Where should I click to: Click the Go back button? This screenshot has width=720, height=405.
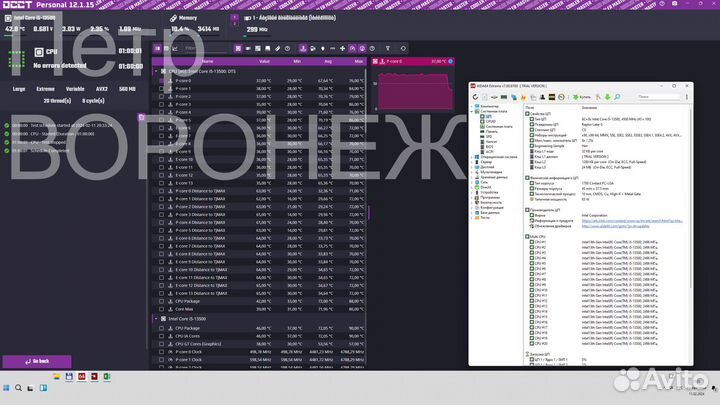point(36,361)
